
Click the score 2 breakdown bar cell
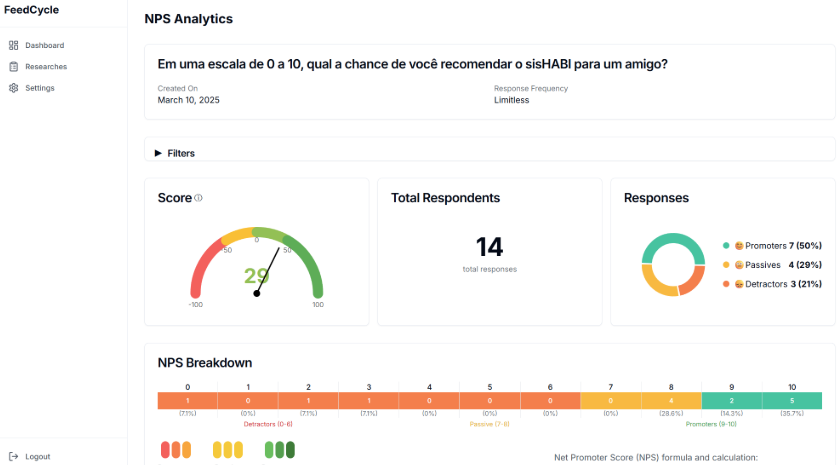pos(308,400)
